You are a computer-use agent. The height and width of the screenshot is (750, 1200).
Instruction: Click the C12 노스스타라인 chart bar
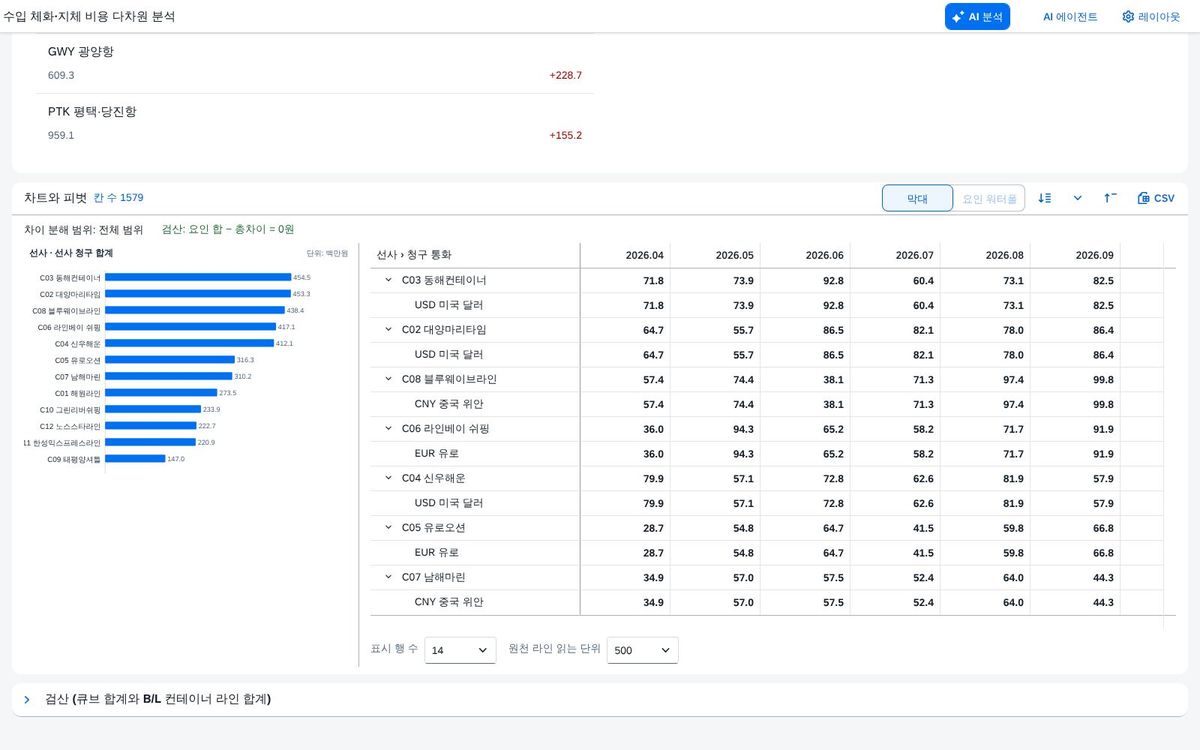click(151, 425)
